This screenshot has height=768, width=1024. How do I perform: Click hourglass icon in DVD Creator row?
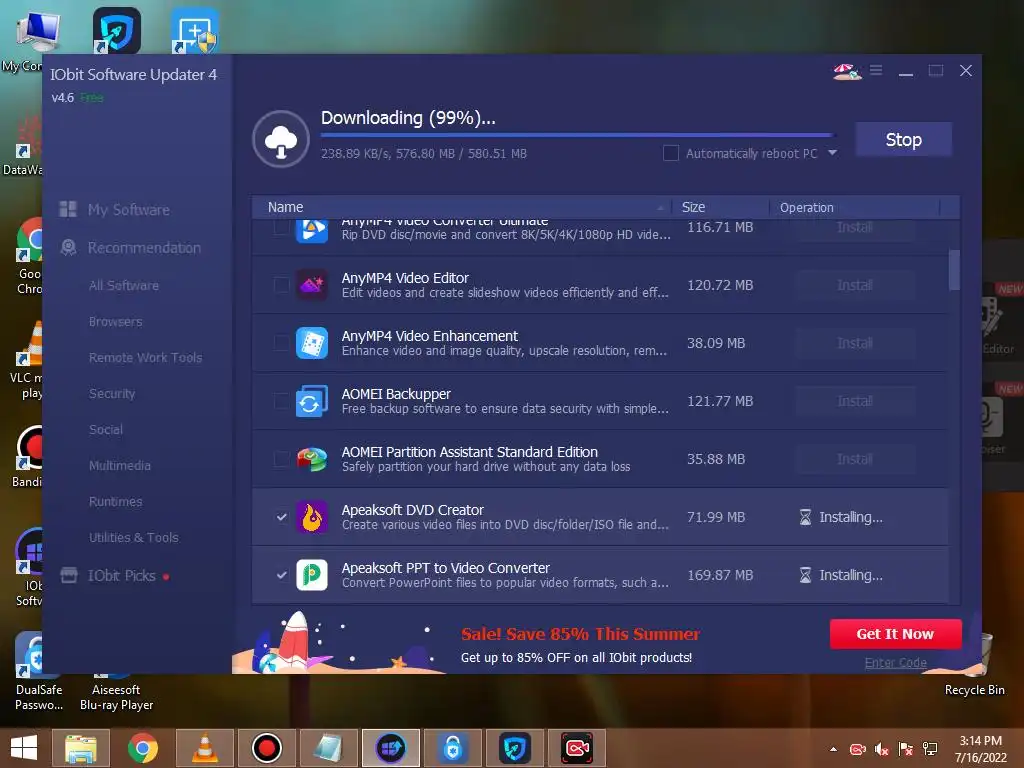(x=805, y=517)
